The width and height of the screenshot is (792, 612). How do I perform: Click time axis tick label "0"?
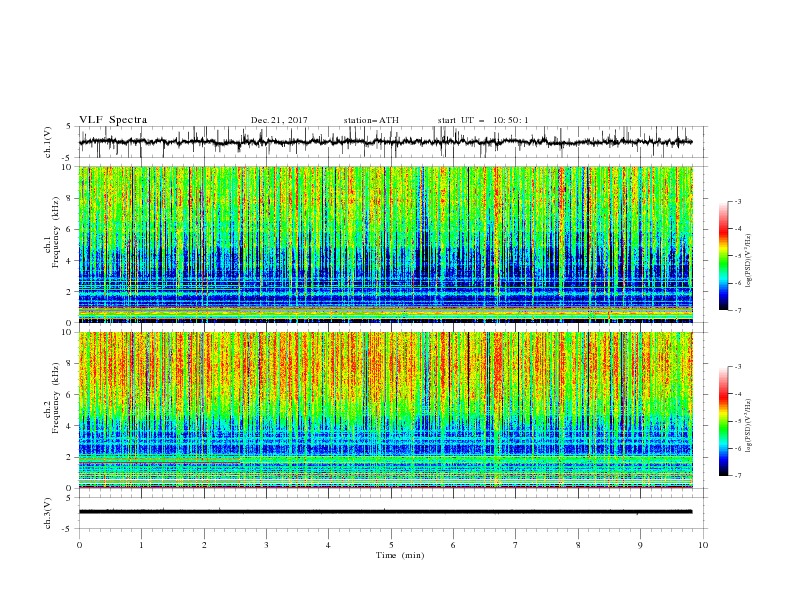click(x=79, y=545)
